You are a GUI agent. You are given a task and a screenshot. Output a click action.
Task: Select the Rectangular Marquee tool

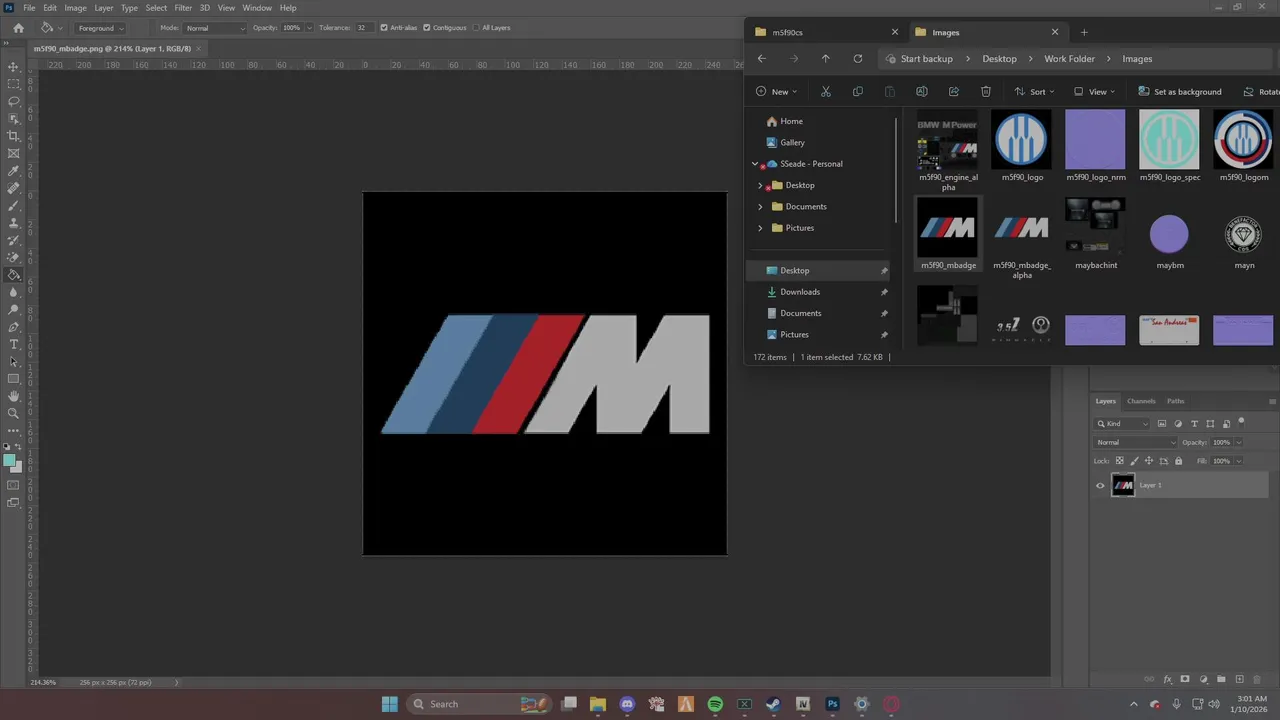point(13,84)
